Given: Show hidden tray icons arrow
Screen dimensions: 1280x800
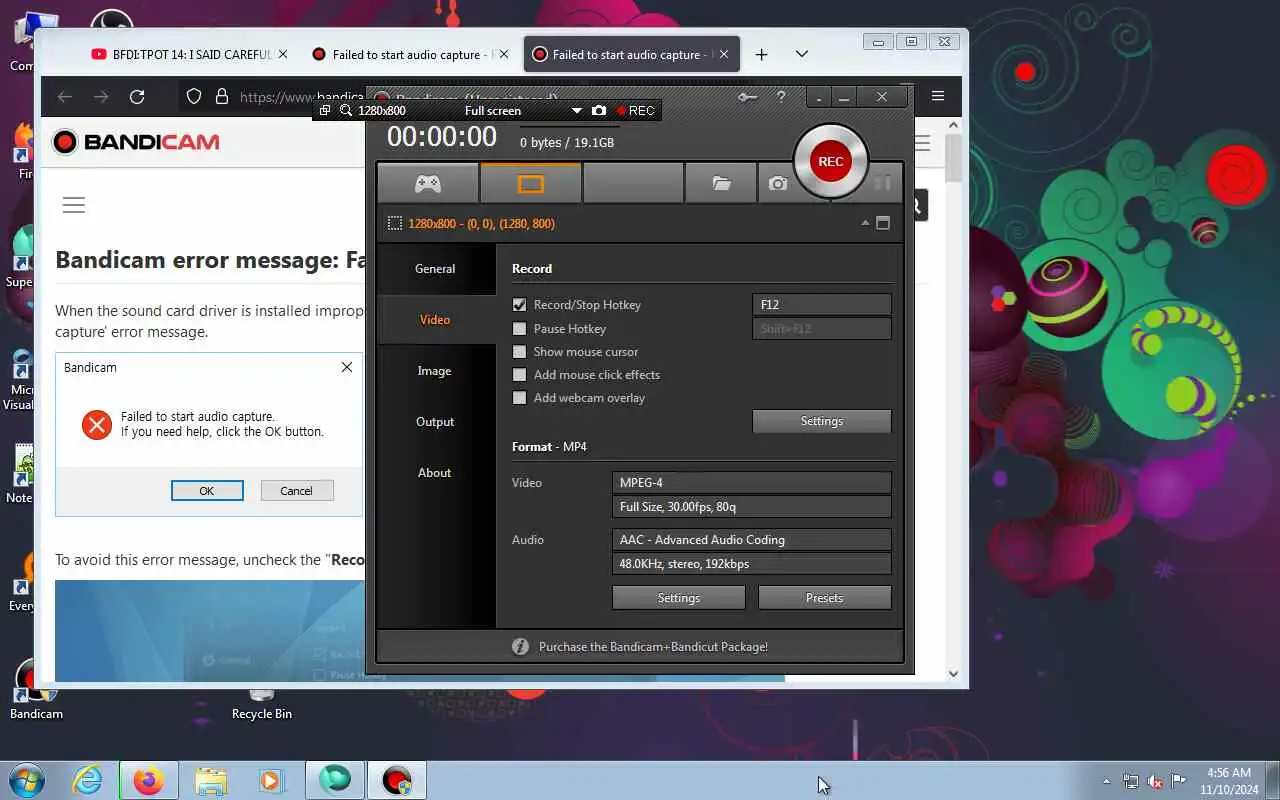Looking at the screenshot, I should [1106, 782].
